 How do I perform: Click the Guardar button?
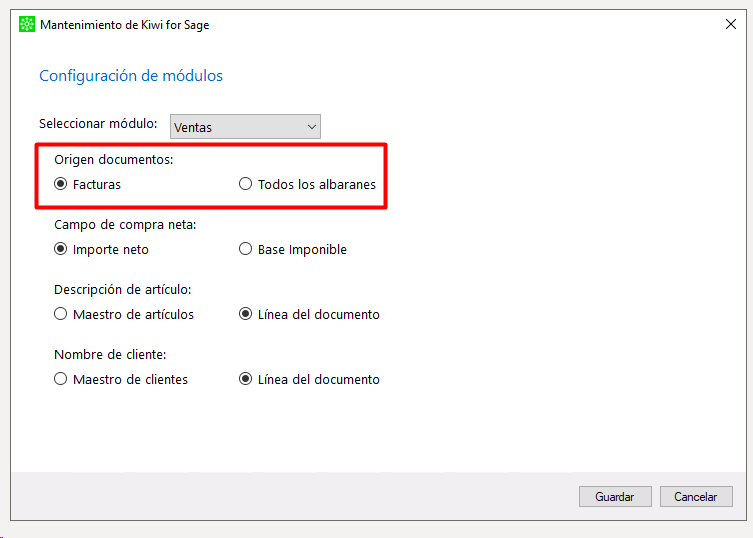coord(615,496)
